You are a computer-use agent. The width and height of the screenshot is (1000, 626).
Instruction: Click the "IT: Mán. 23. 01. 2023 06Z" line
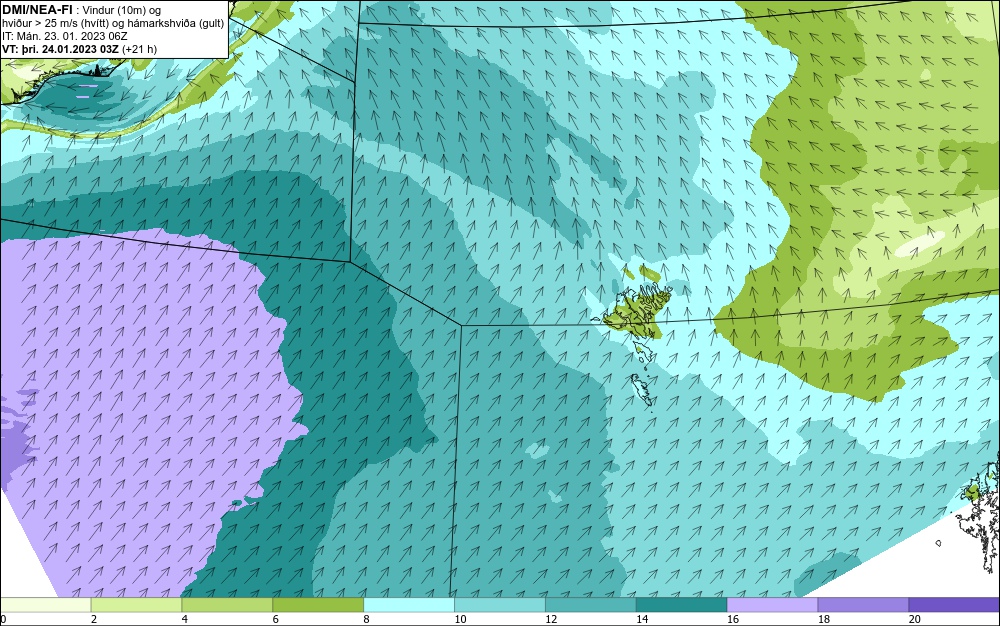pos(64,36)
